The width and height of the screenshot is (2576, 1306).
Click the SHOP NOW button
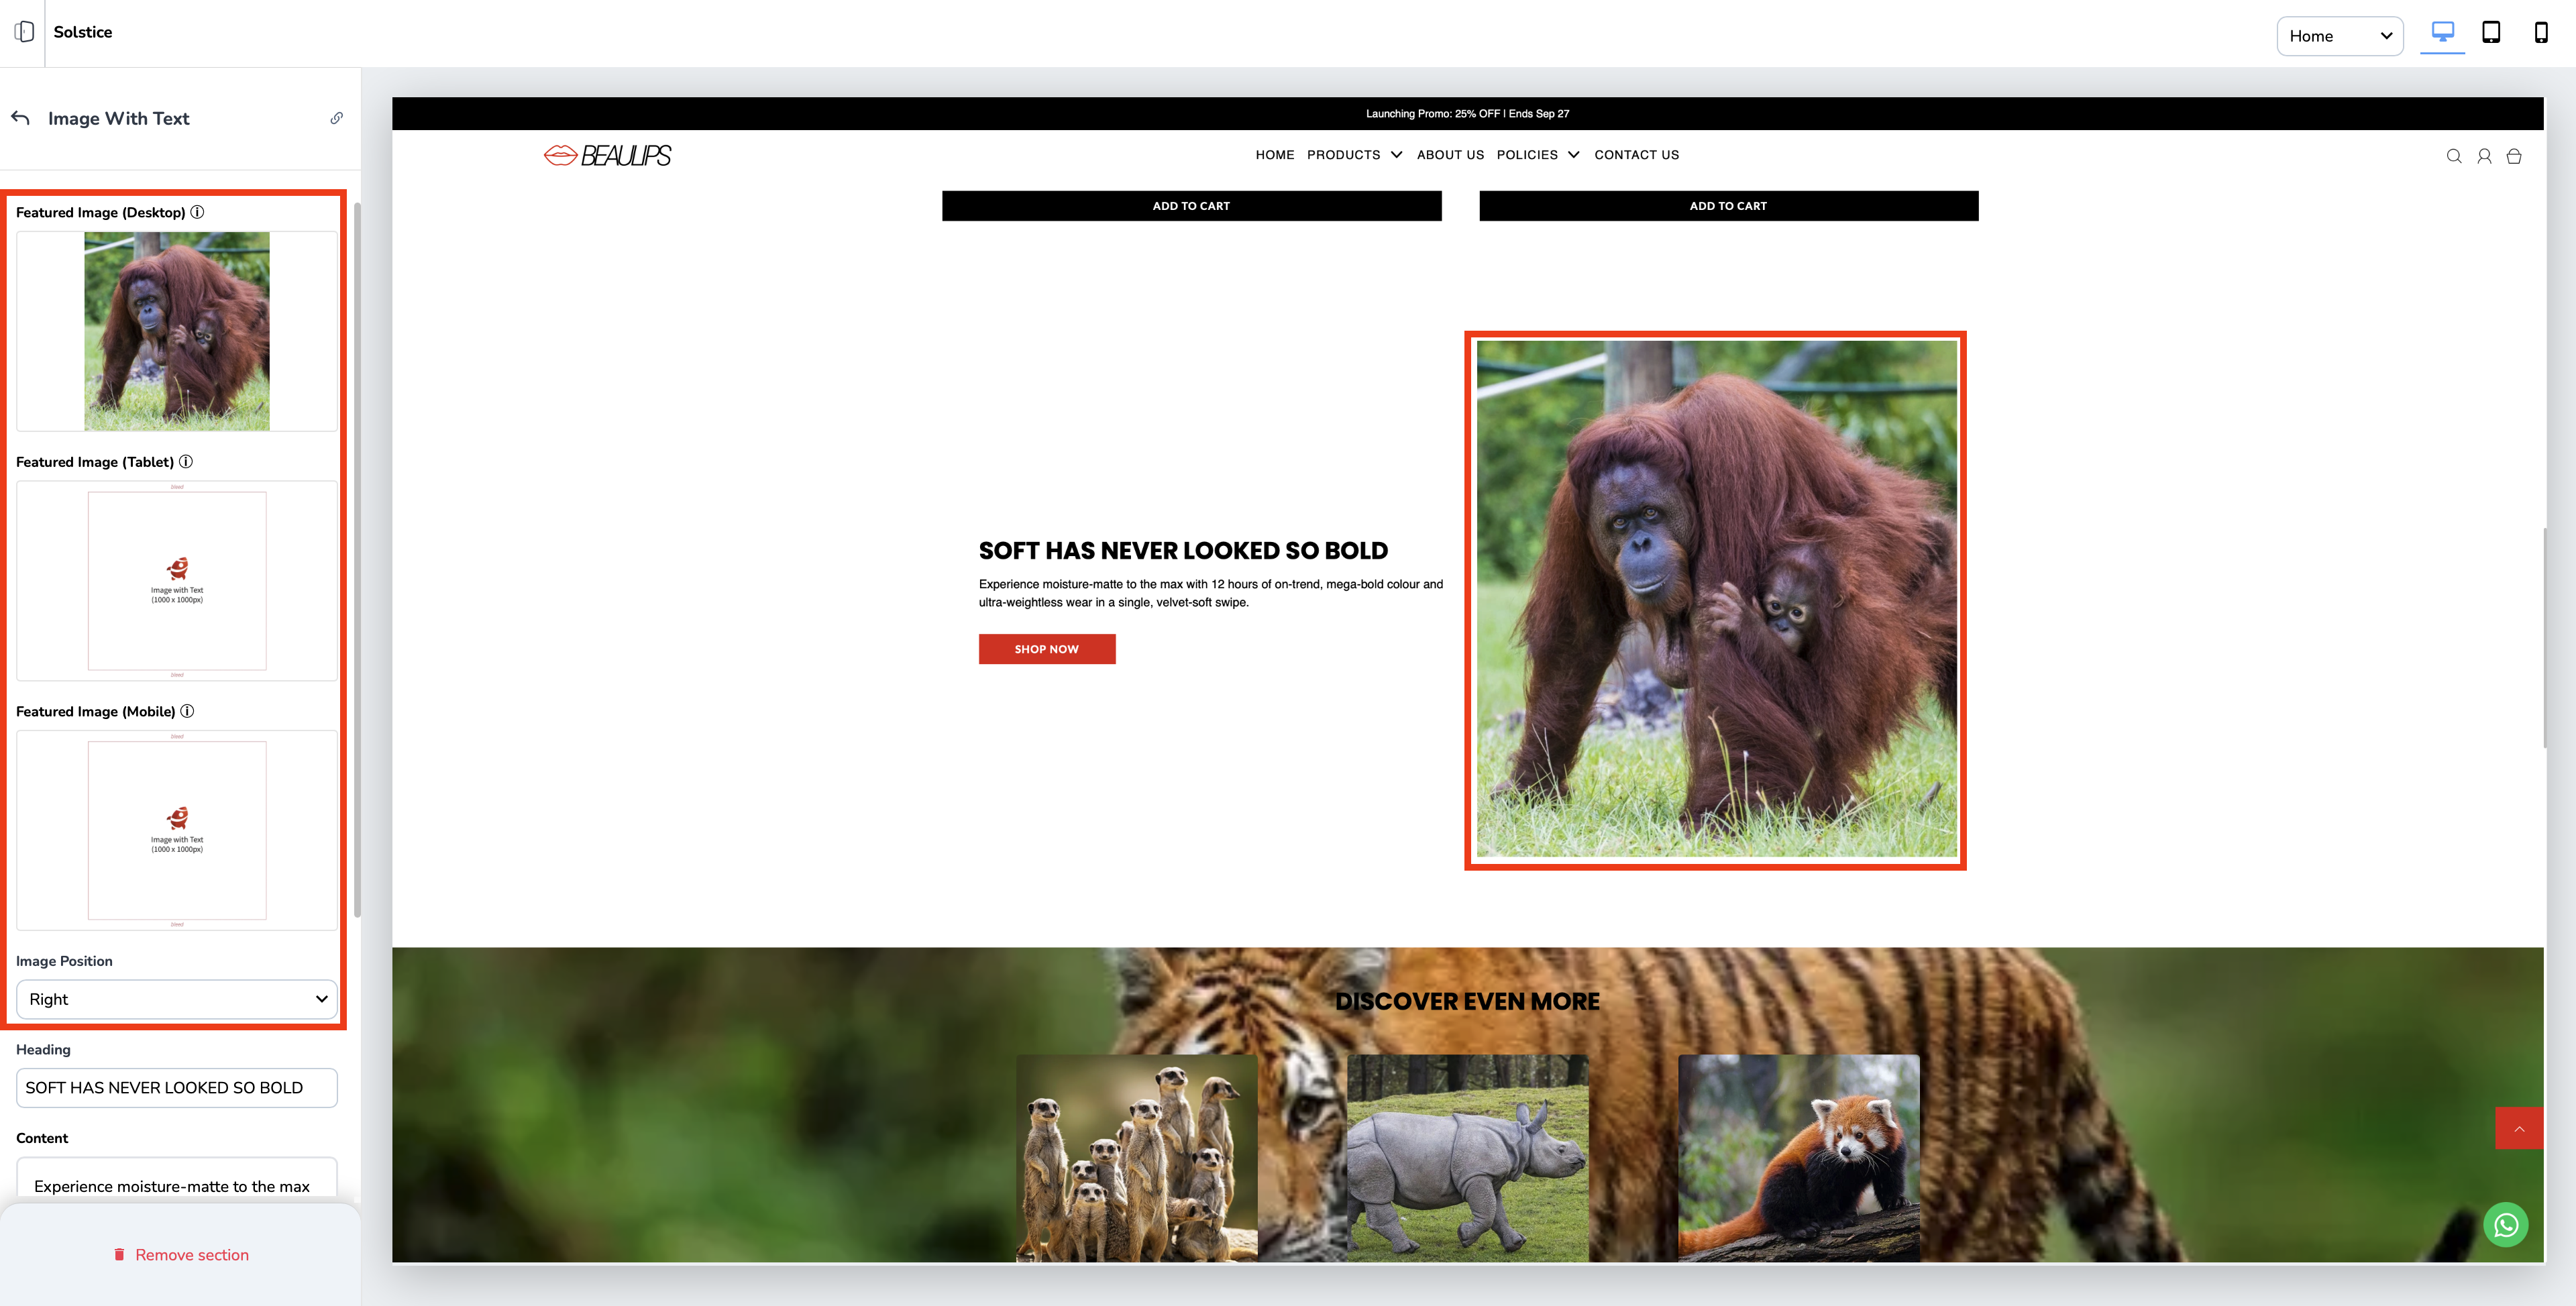click(x=1046, y=649)
